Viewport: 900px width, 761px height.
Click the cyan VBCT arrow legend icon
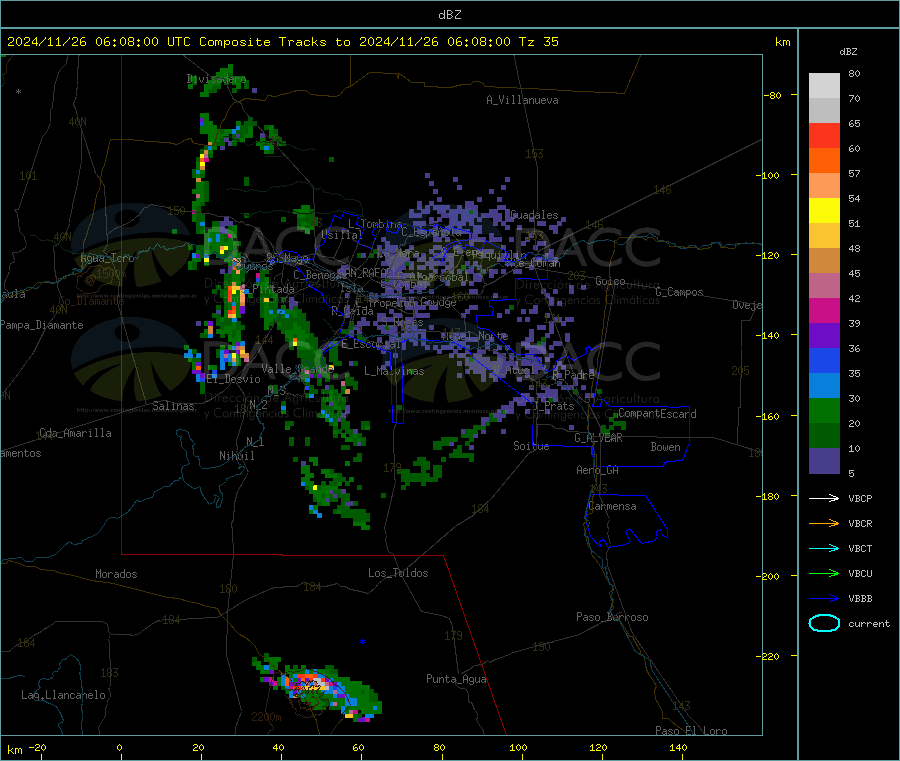(x=824, y=549)
